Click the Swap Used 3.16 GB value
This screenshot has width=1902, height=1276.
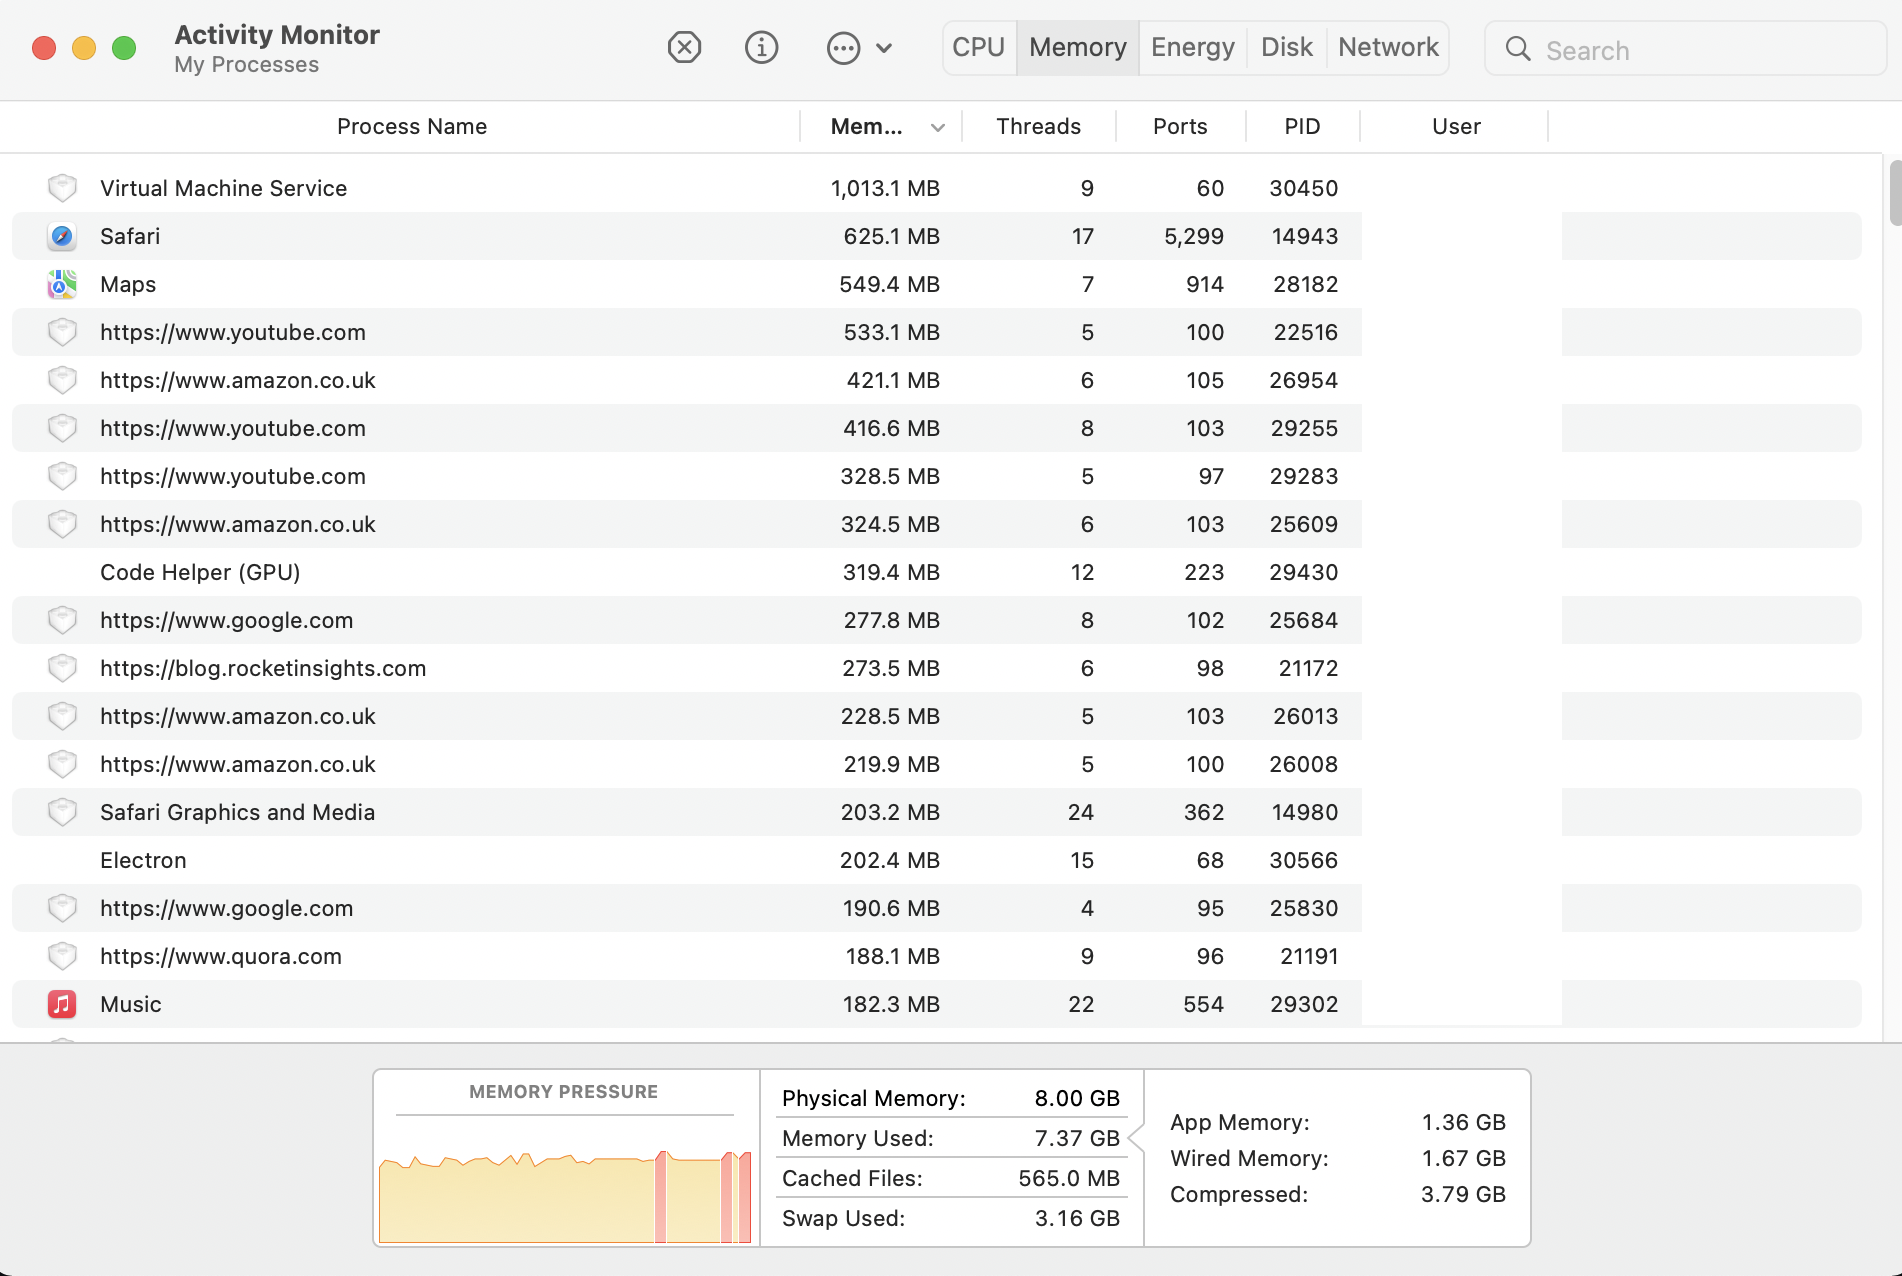tap(1077, 1218)
